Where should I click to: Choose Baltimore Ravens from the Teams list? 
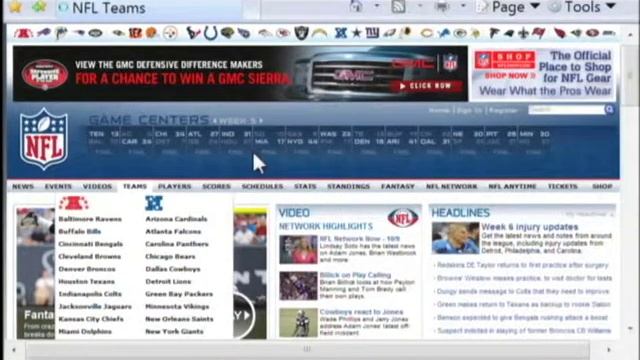click(90, 219)
